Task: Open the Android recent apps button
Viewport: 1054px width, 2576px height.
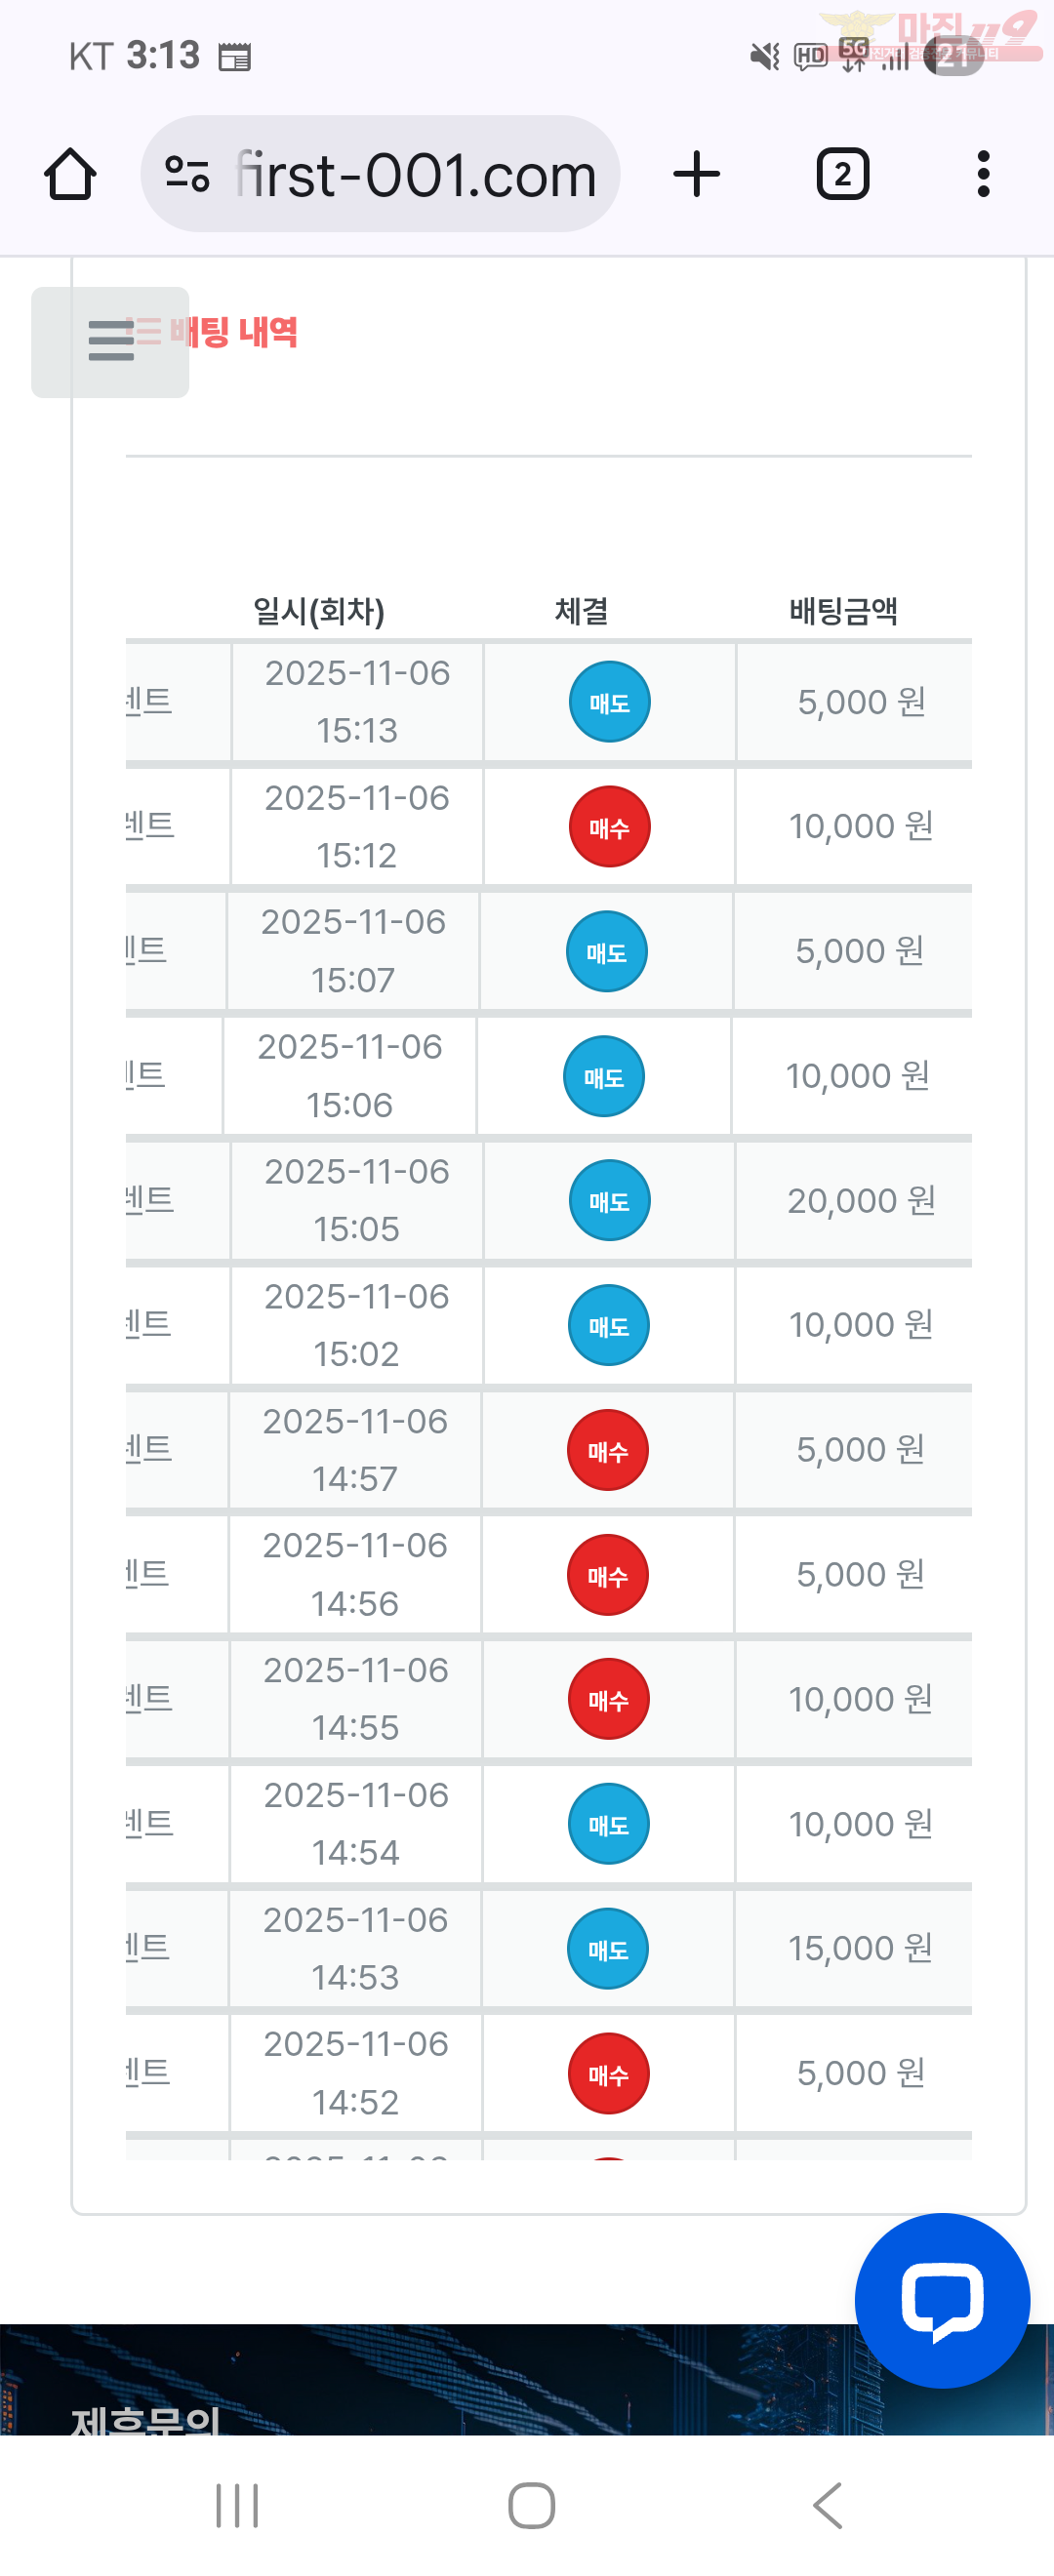Action: tap(237, 2505)
